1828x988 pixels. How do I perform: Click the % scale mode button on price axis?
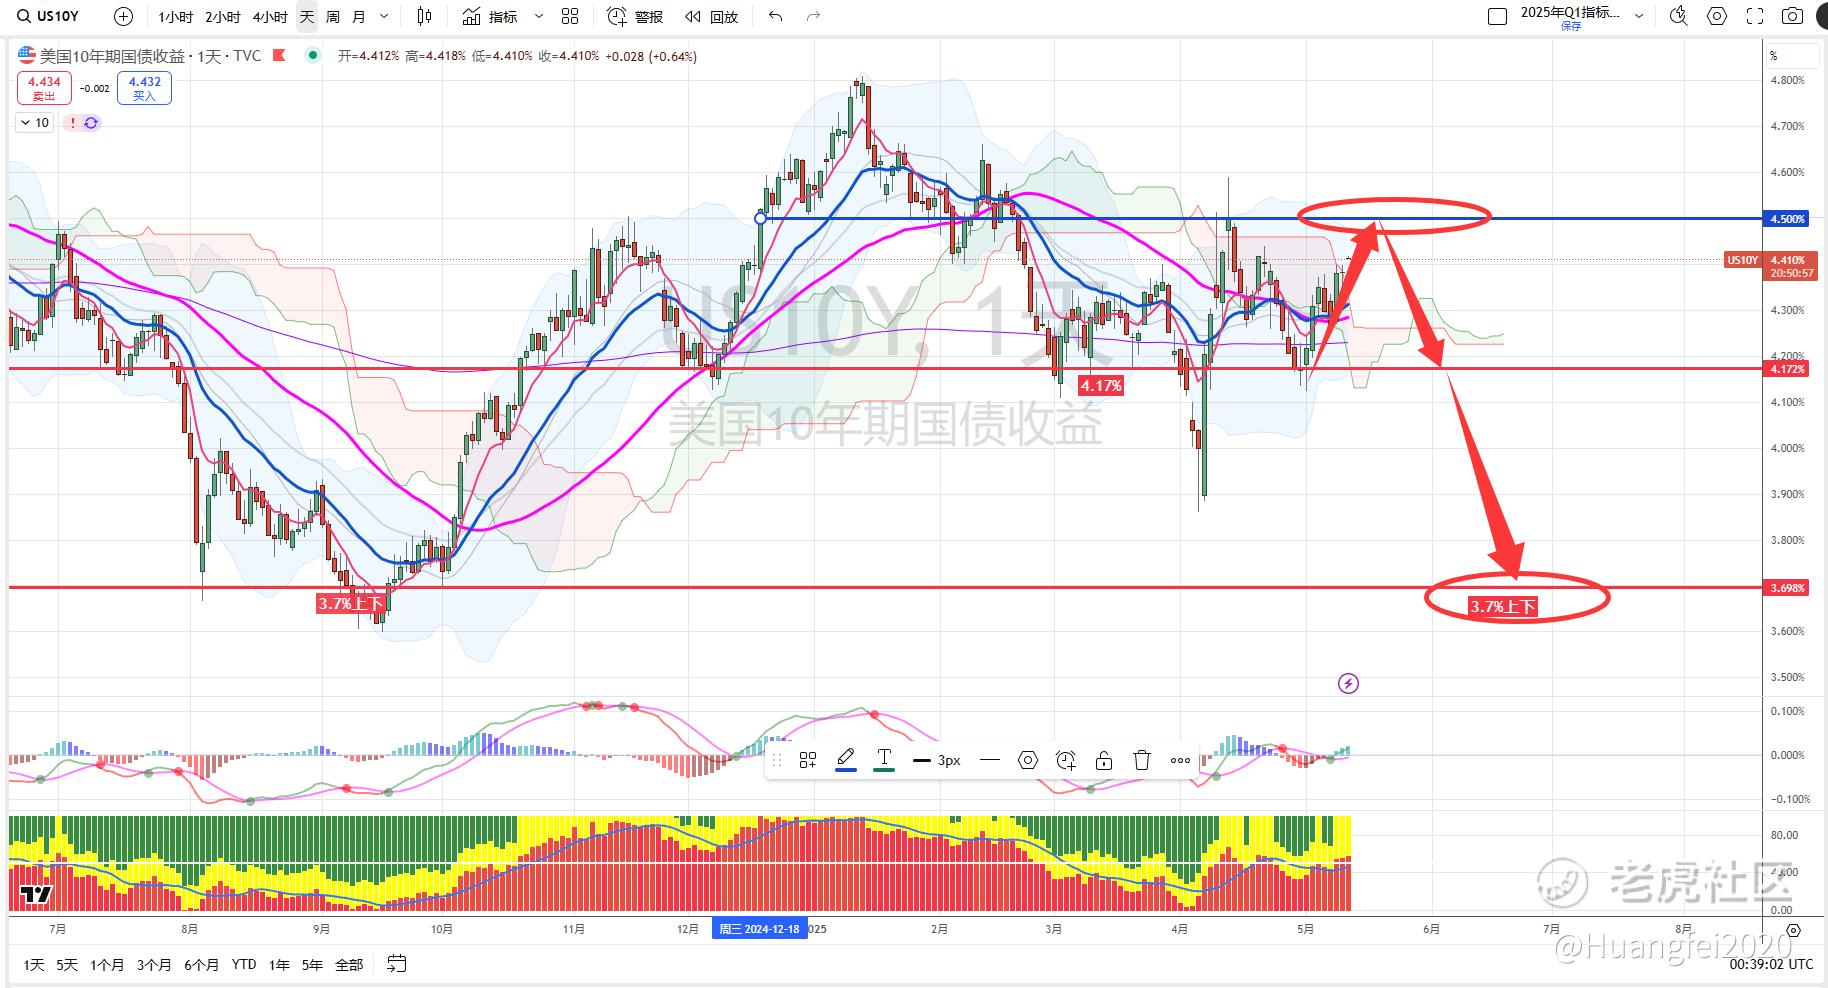coord(1791,56)
